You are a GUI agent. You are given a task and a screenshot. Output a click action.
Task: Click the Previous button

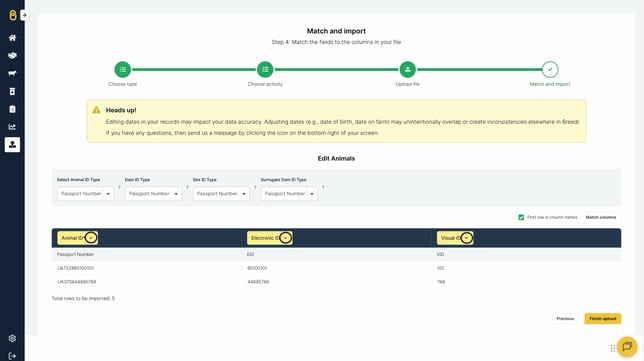pos(565,319)
